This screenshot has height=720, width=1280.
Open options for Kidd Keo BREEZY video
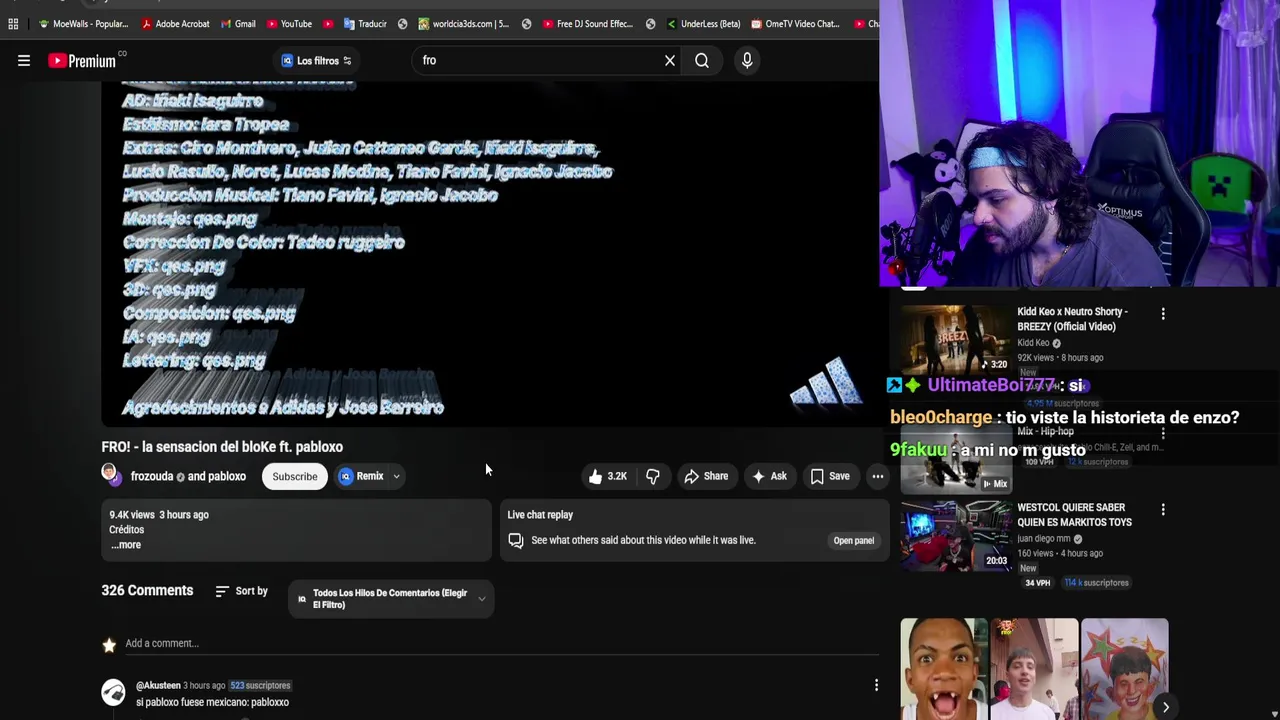pyautogui.click(x=1163, y=314)
